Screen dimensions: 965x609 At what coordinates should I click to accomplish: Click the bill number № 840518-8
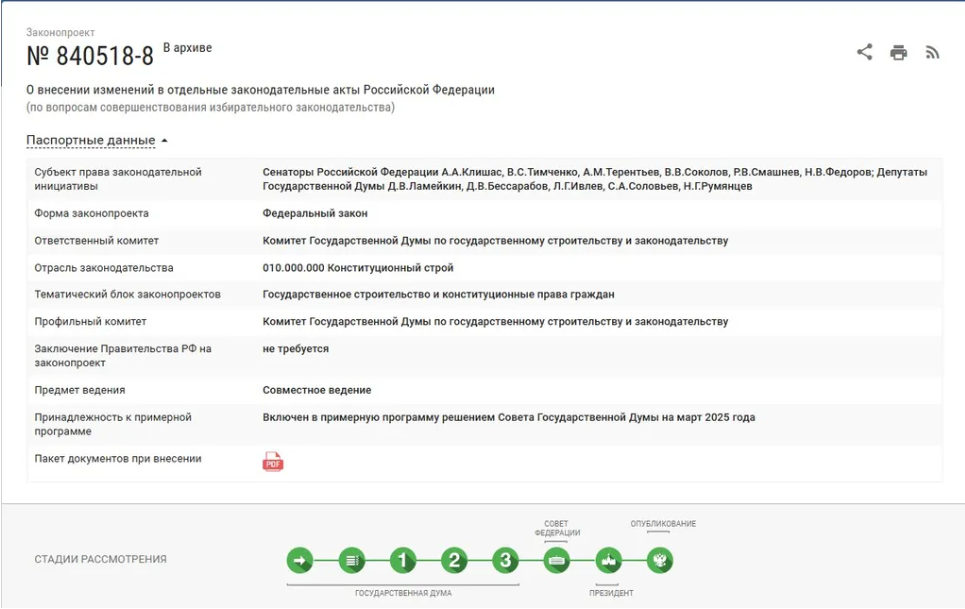[x=90, y=56]
